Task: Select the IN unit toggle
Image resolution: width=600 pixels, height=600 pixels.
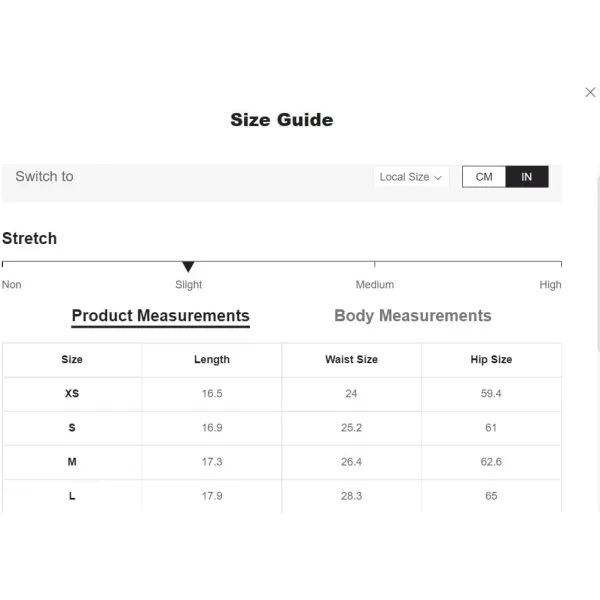Action: tap(527, 177)
